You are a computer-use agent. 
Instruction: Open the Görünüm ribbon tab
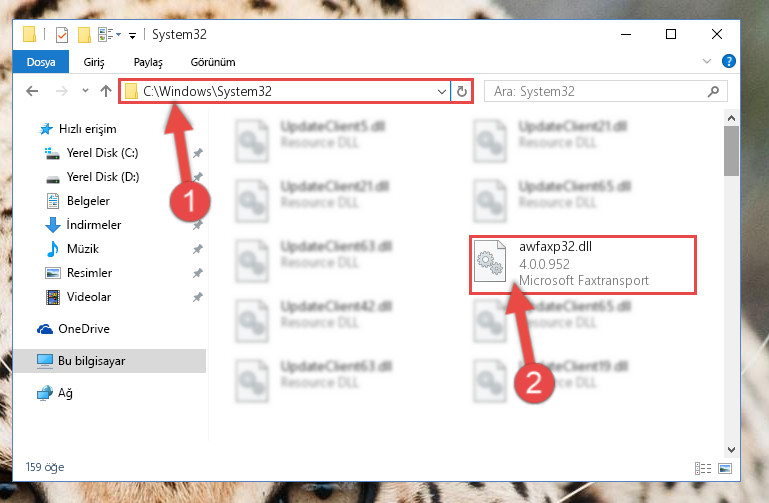click(213, 62)
